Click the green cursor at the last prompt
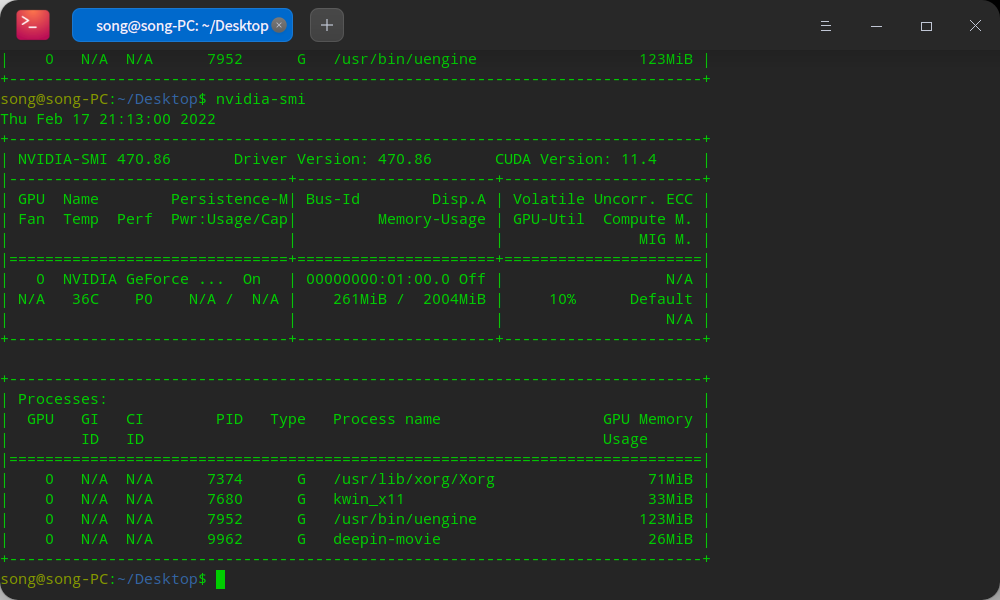 click(221, 579)
